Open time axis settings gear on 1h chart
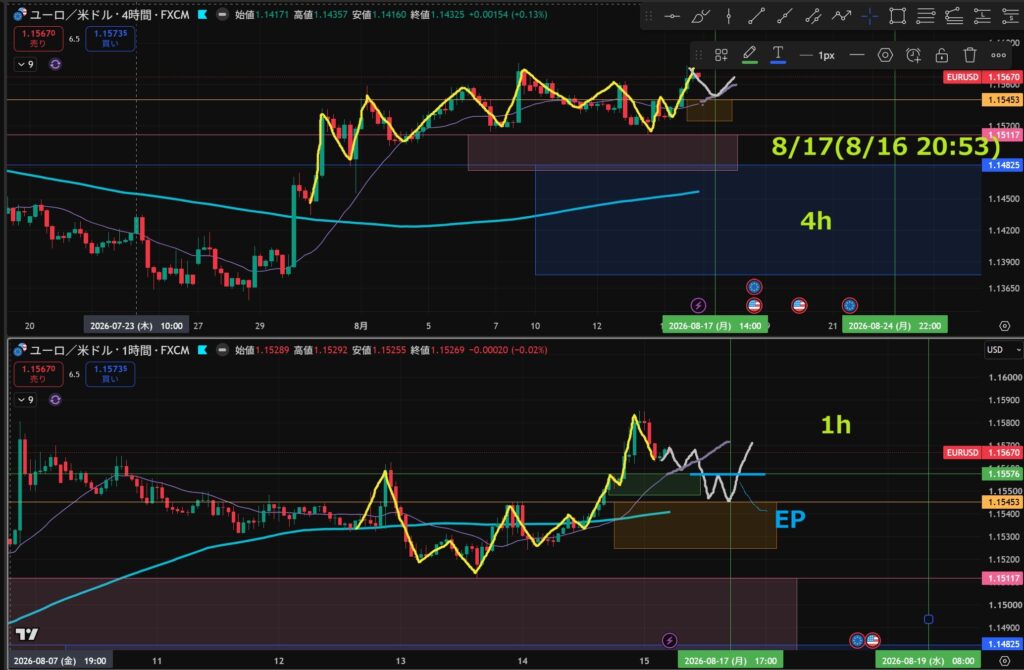Image resolution: width=1024 pixels, height=670 pixels. pyautogui.click(x=1004, y=661)
